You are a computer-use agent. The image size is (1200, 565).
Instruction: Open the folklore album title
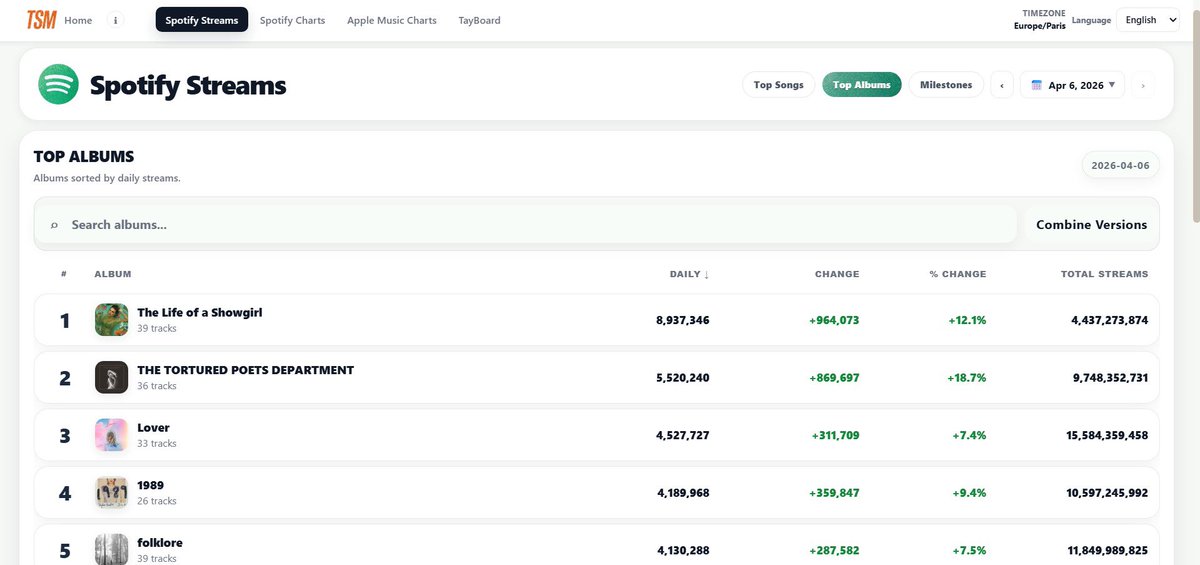click(x=160, y=543)
